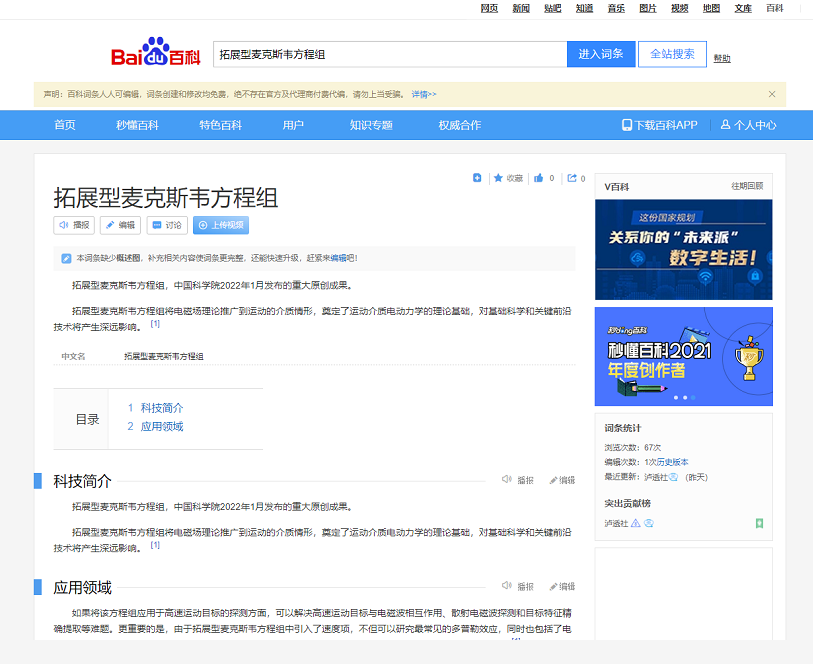
Task: Open 个人中心 in nav bar
Action: (x=748, y=125)
